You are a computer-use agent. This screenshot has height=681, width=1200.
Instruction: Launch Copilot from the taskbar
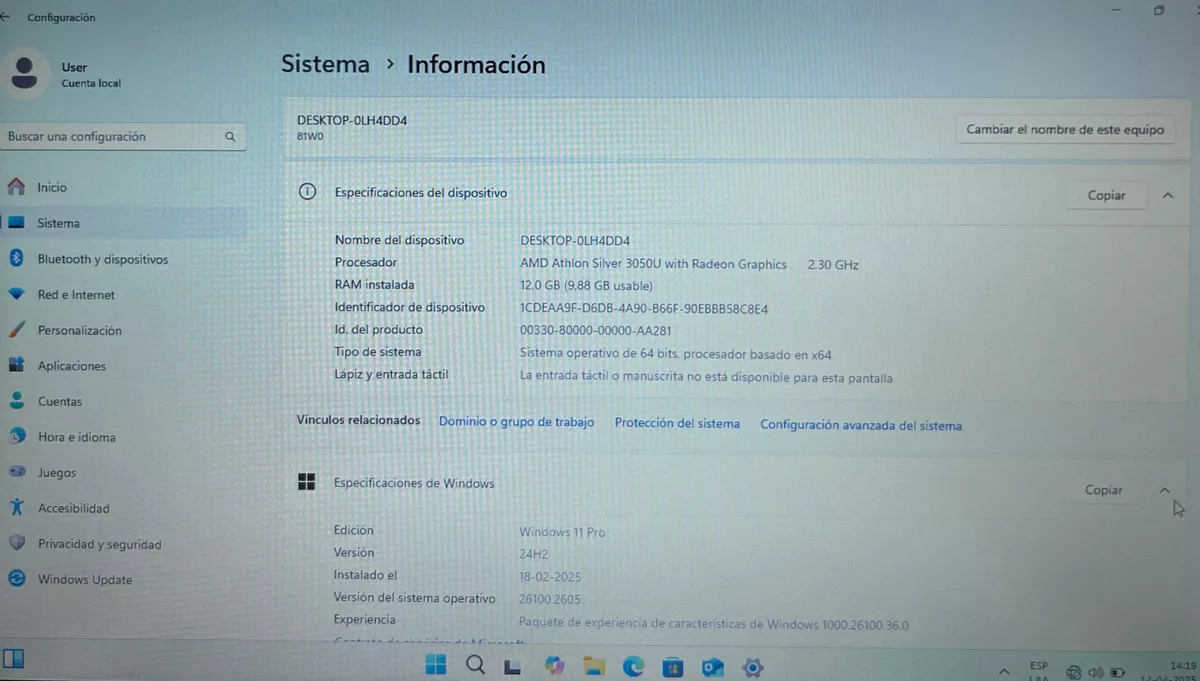[x=554, y=665]
